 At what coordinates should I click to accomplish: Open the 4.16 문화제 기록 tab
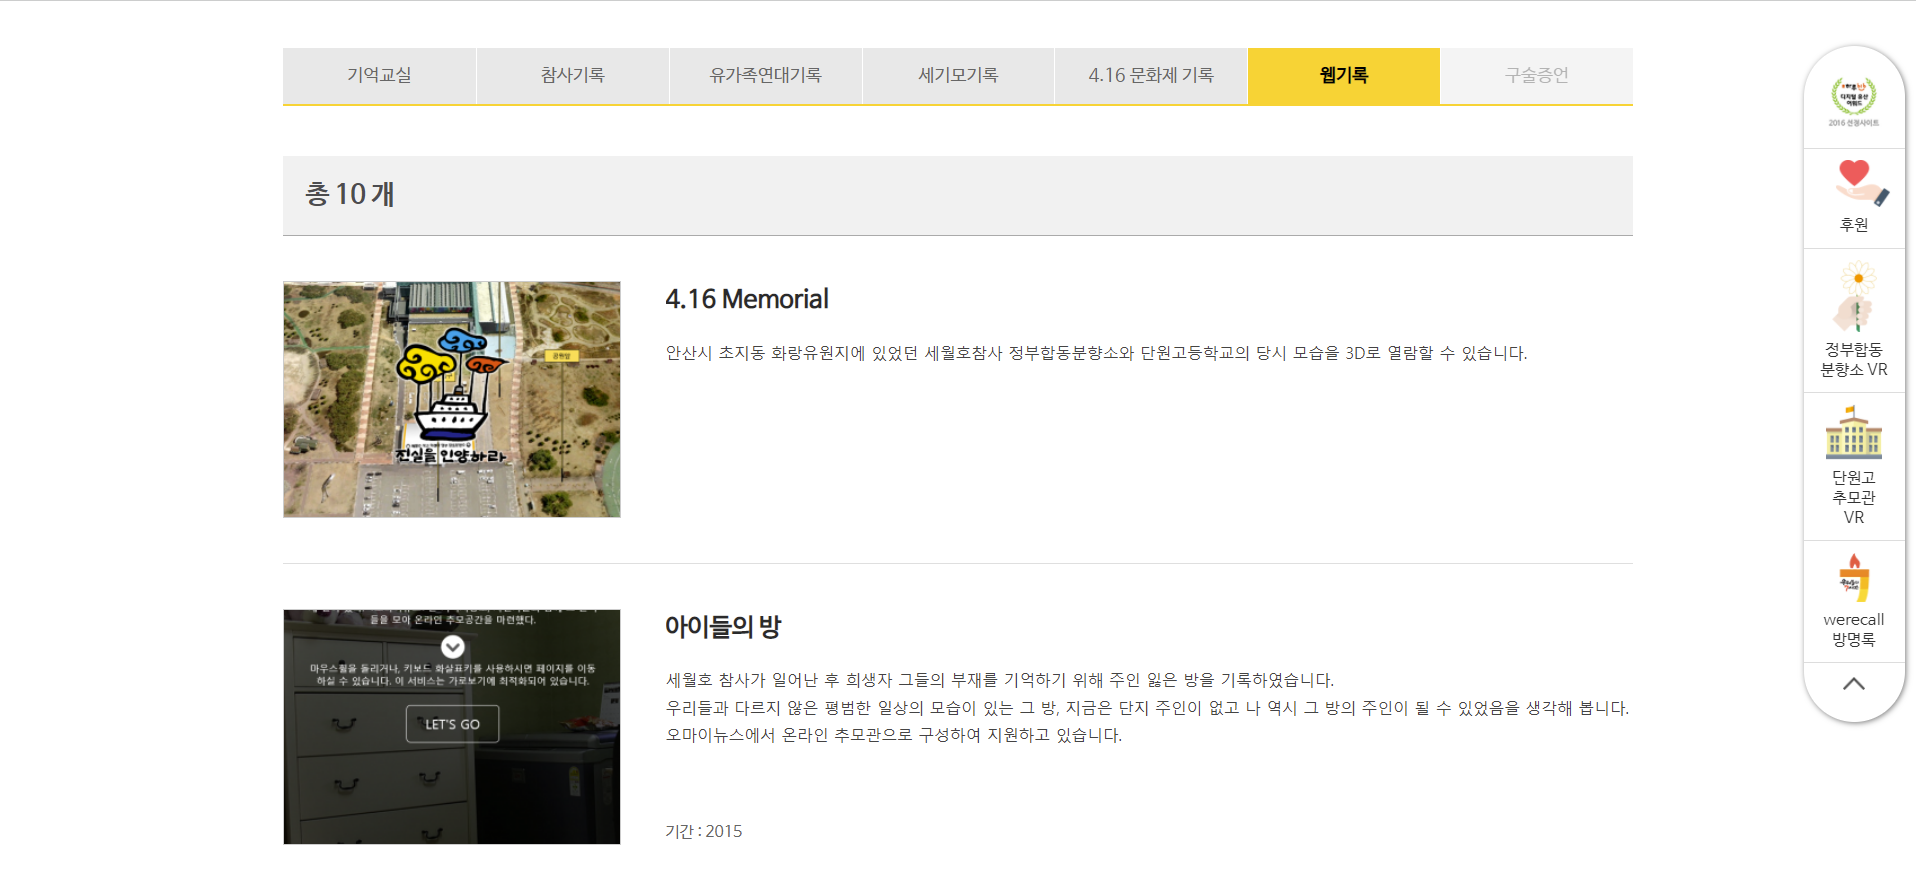[1150, 75]
